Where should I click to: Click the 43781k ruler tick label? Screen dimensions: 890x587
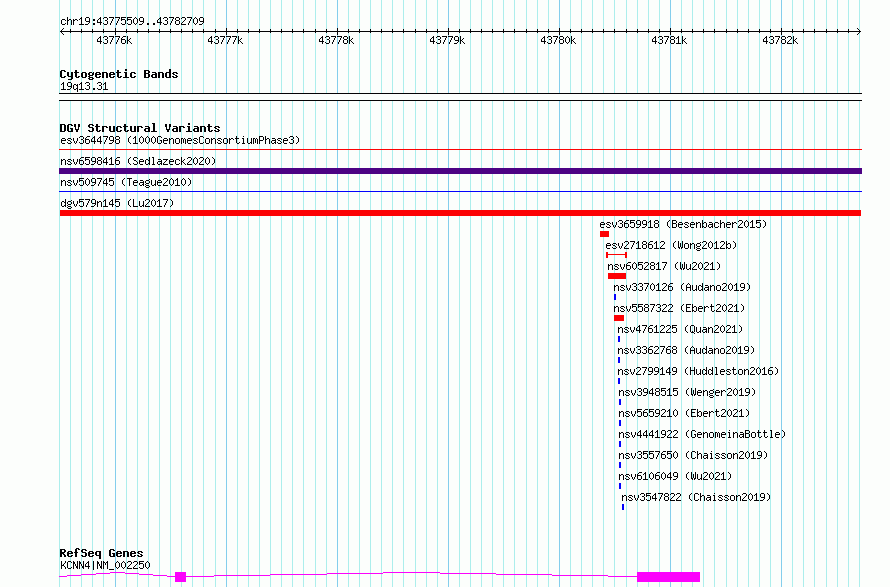click(669, 40)
